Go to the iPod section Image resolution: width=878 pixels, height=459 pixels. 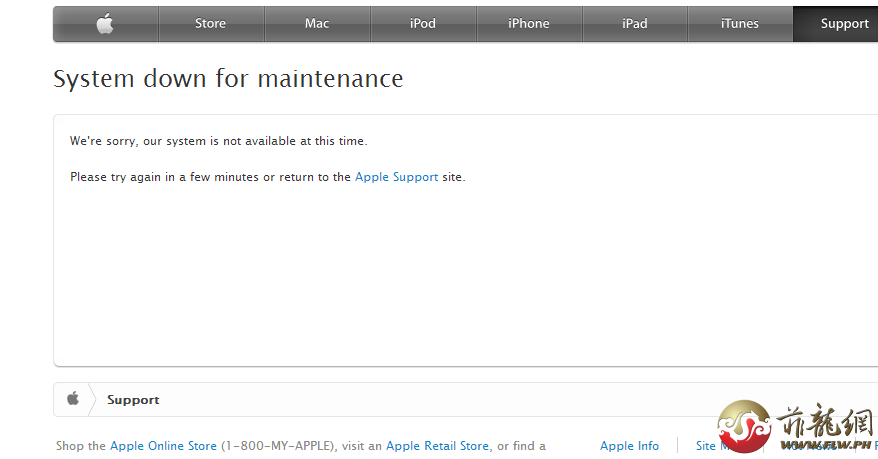click(x=423, y=24)
